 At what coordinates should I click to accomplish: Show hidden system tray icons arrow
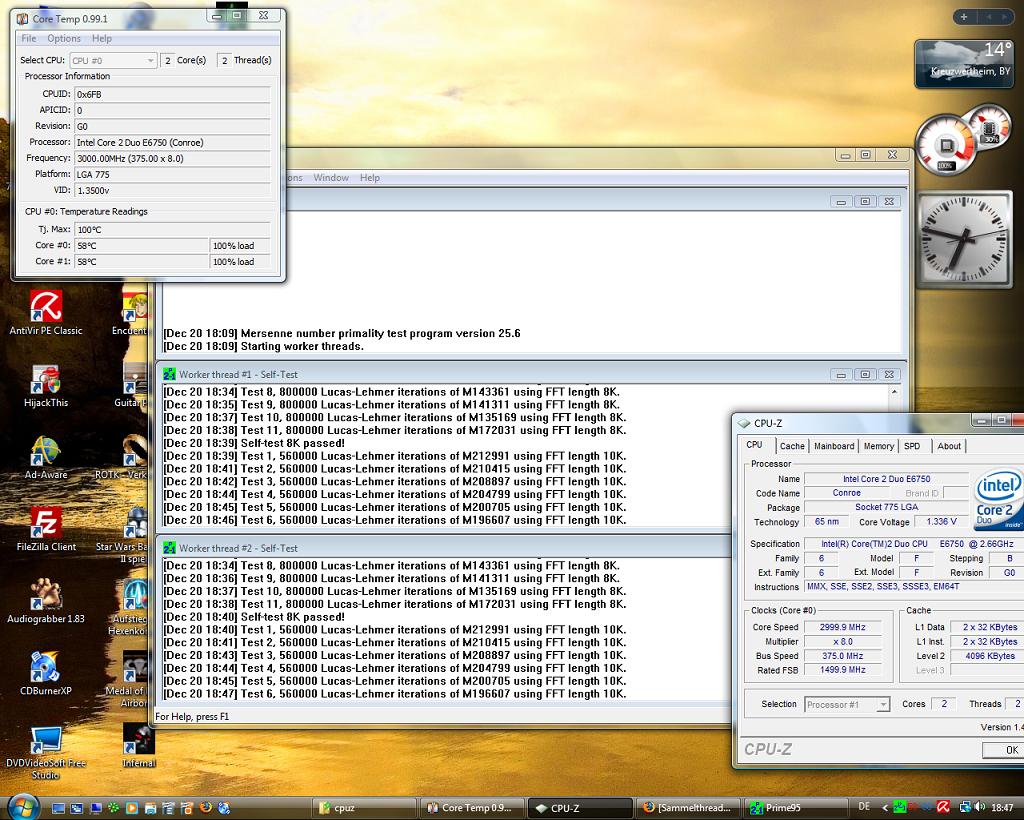885,808
